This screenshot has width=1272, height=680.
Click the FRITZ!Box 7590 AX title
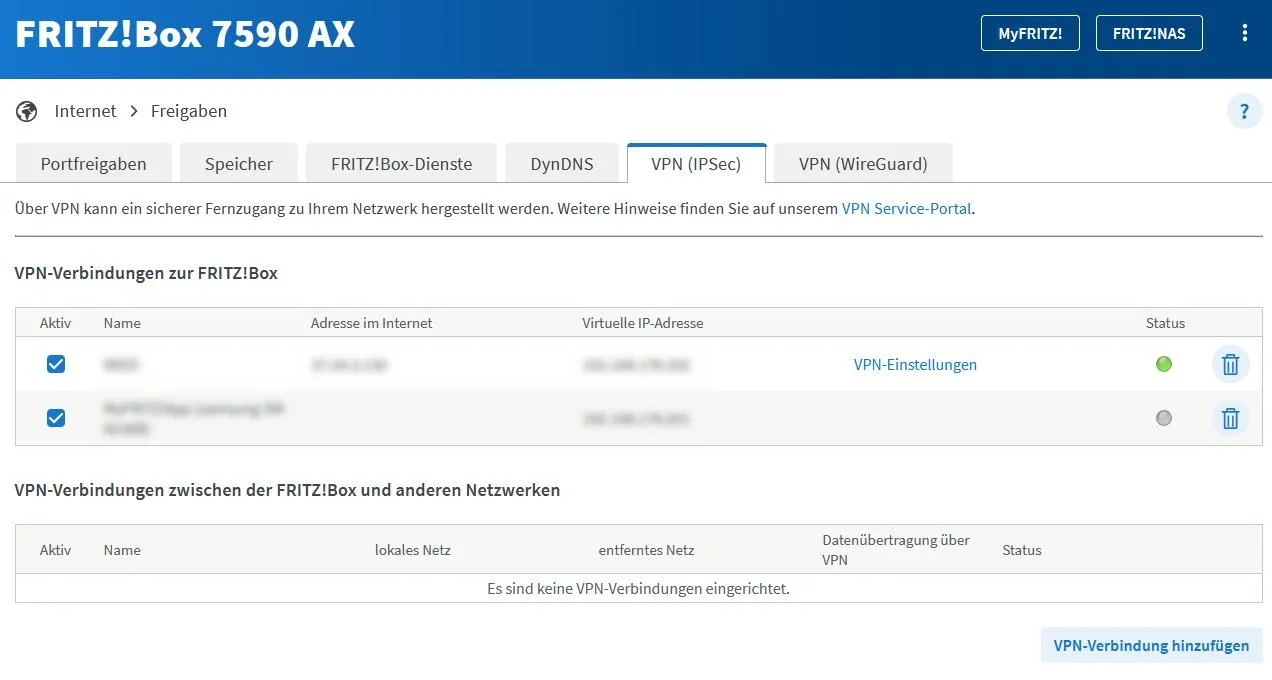click(185, 34)
